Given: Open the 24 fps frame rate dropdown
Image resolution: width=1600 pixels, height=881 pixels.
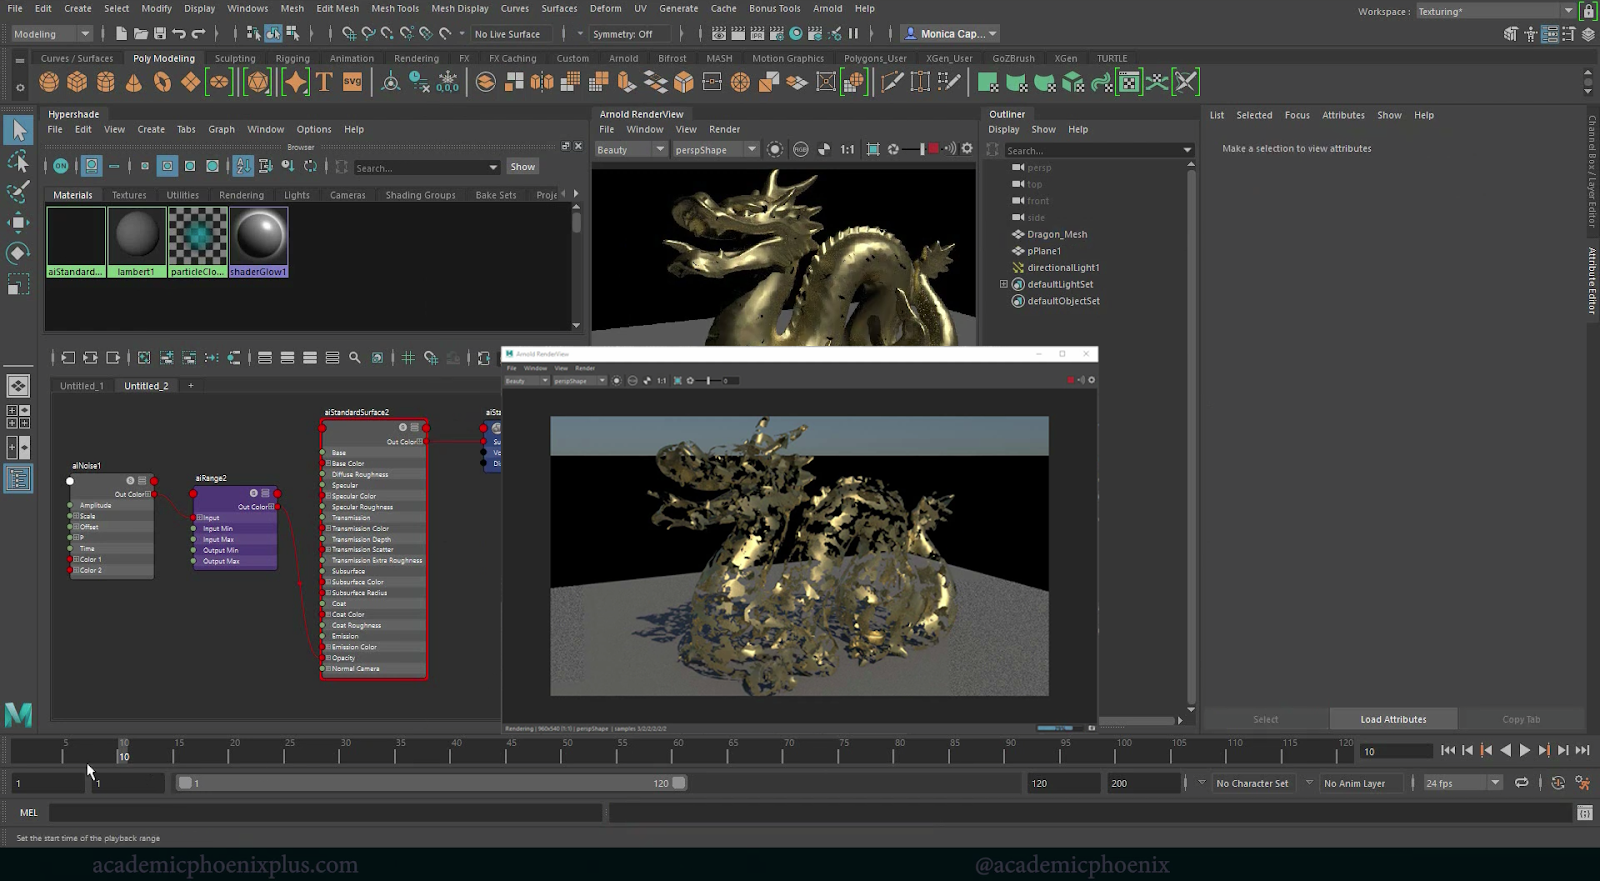Looking at the screenshot, I should tap(1463, 783).
